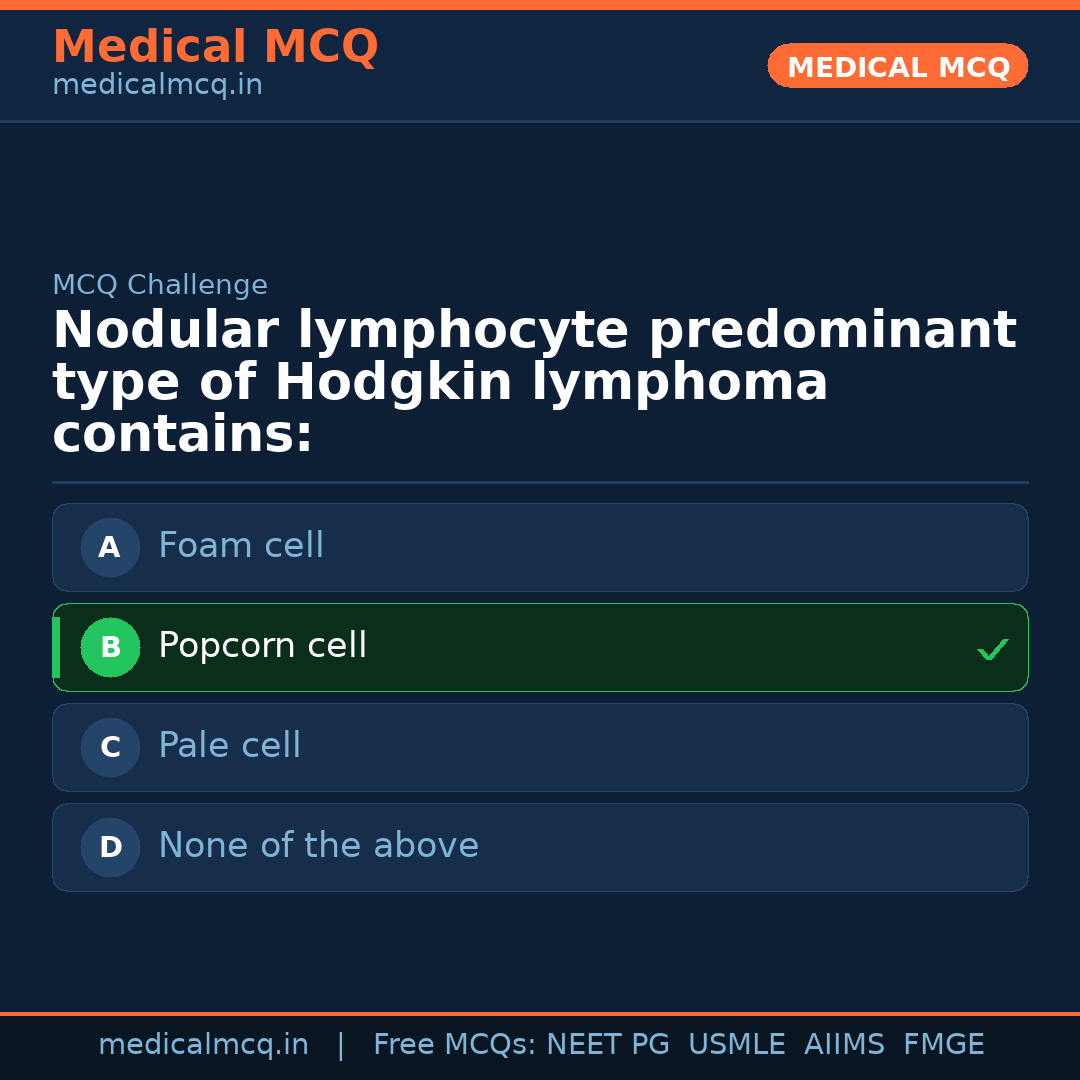The width and height of the screenshot is (1080, 1080).
Task: Click the letter C circle icon
Action: point(110,747)
